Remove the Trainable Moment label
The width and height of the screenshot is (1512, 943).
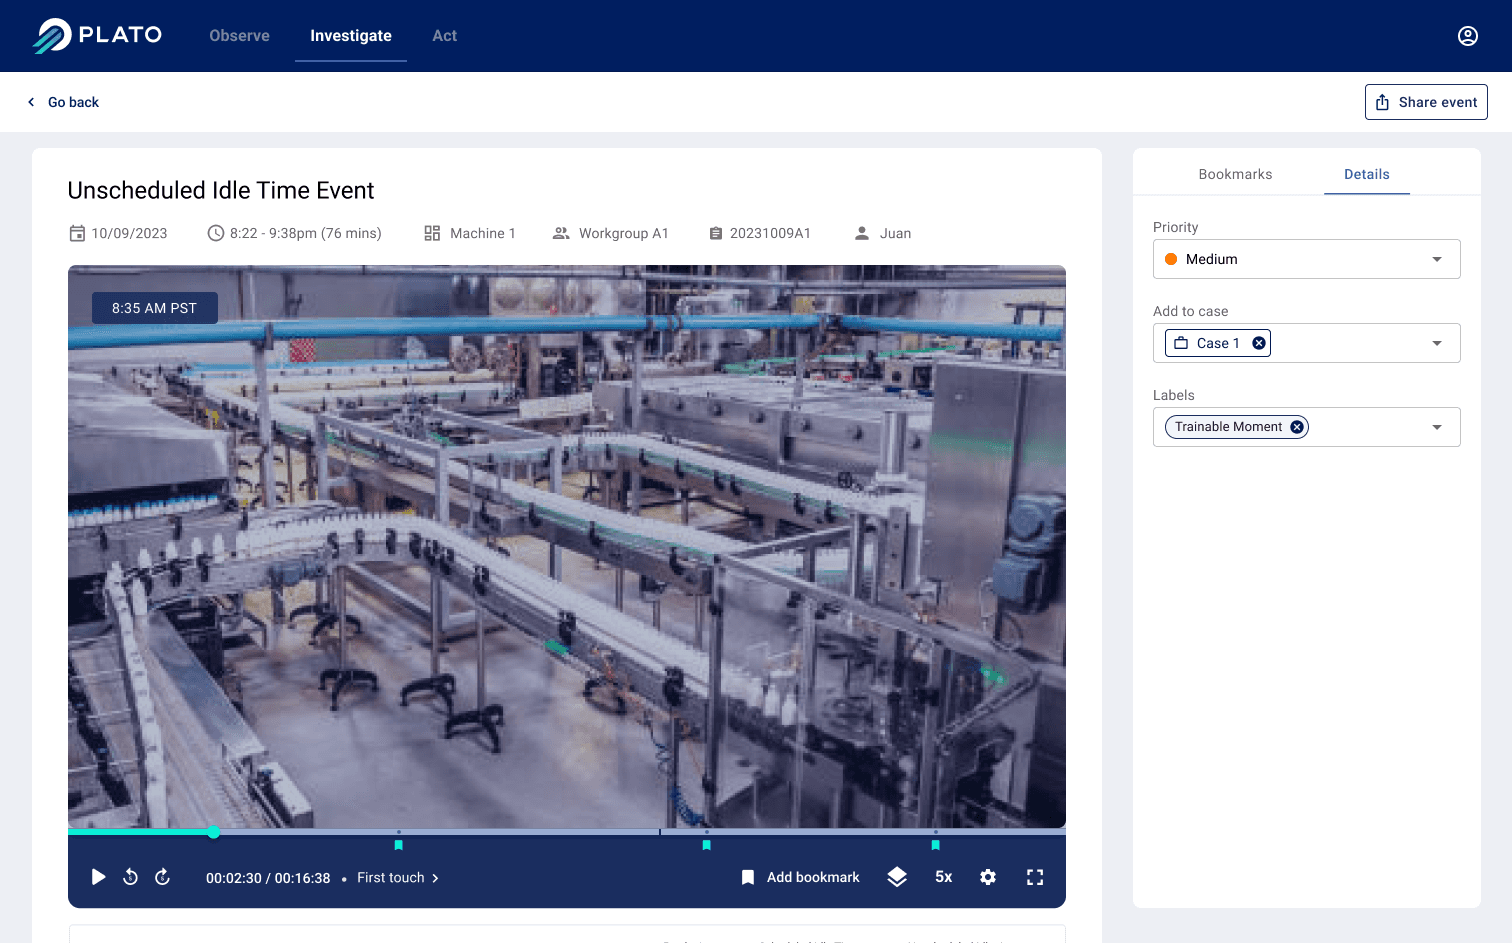pos(1296,426)
